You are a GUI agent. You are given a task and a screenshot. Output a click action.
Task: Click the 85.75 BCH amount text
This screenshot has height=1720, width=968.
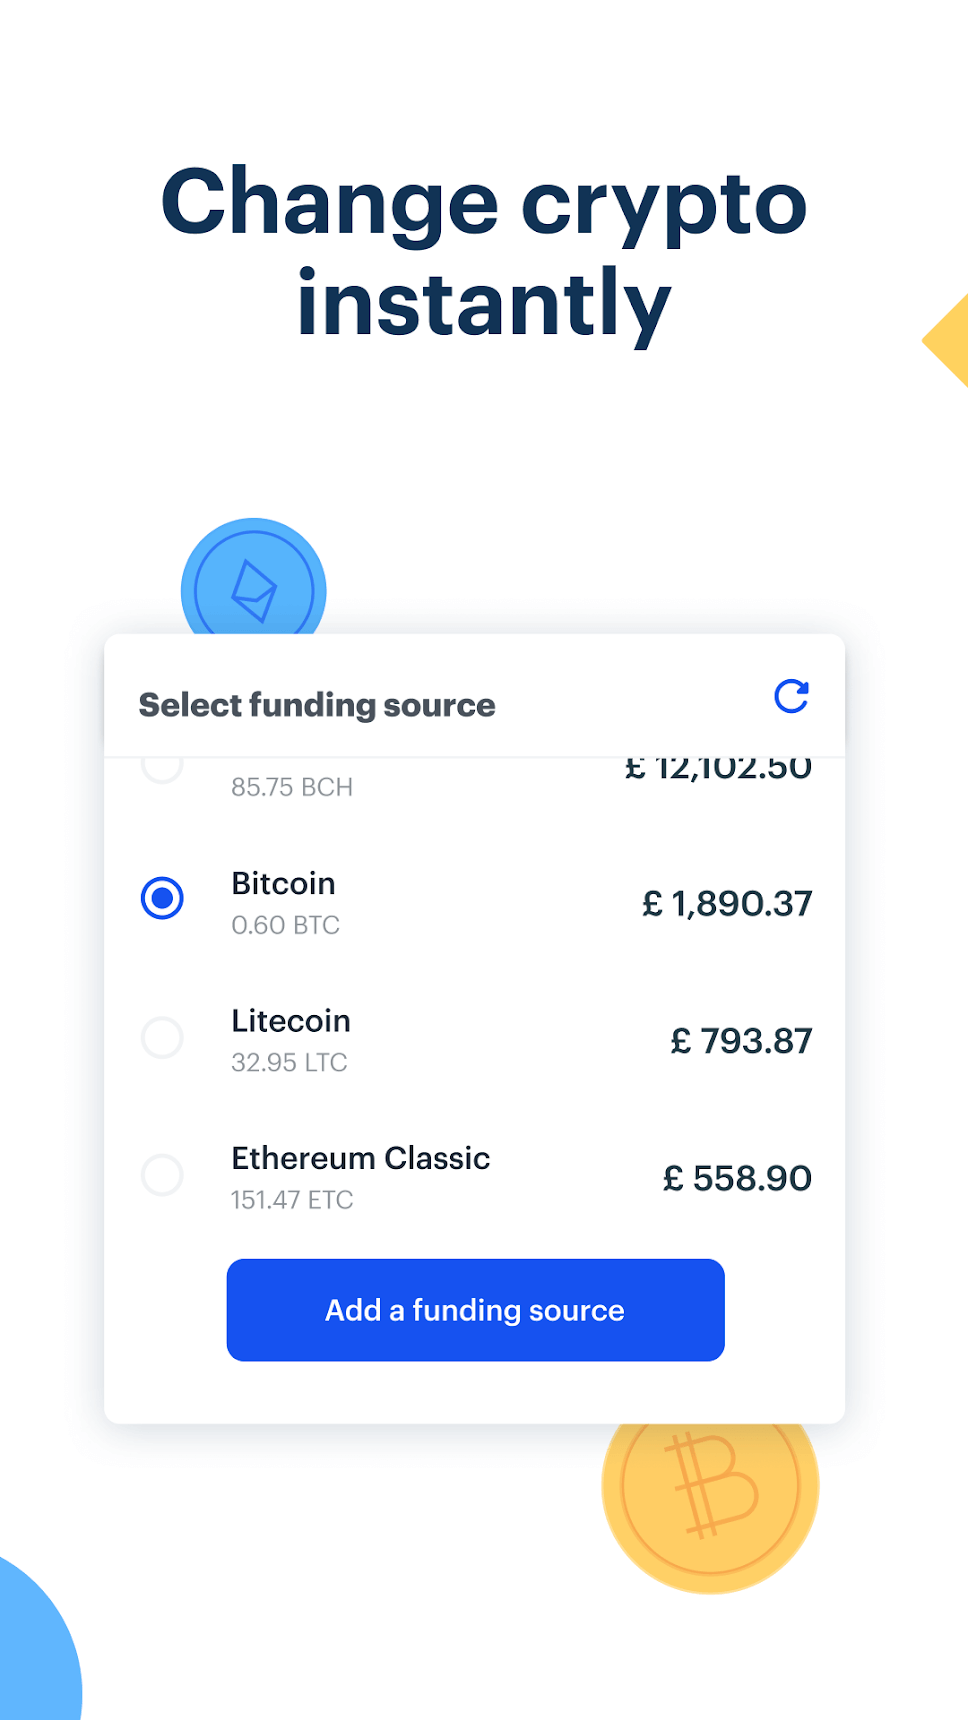pos(292,787)
